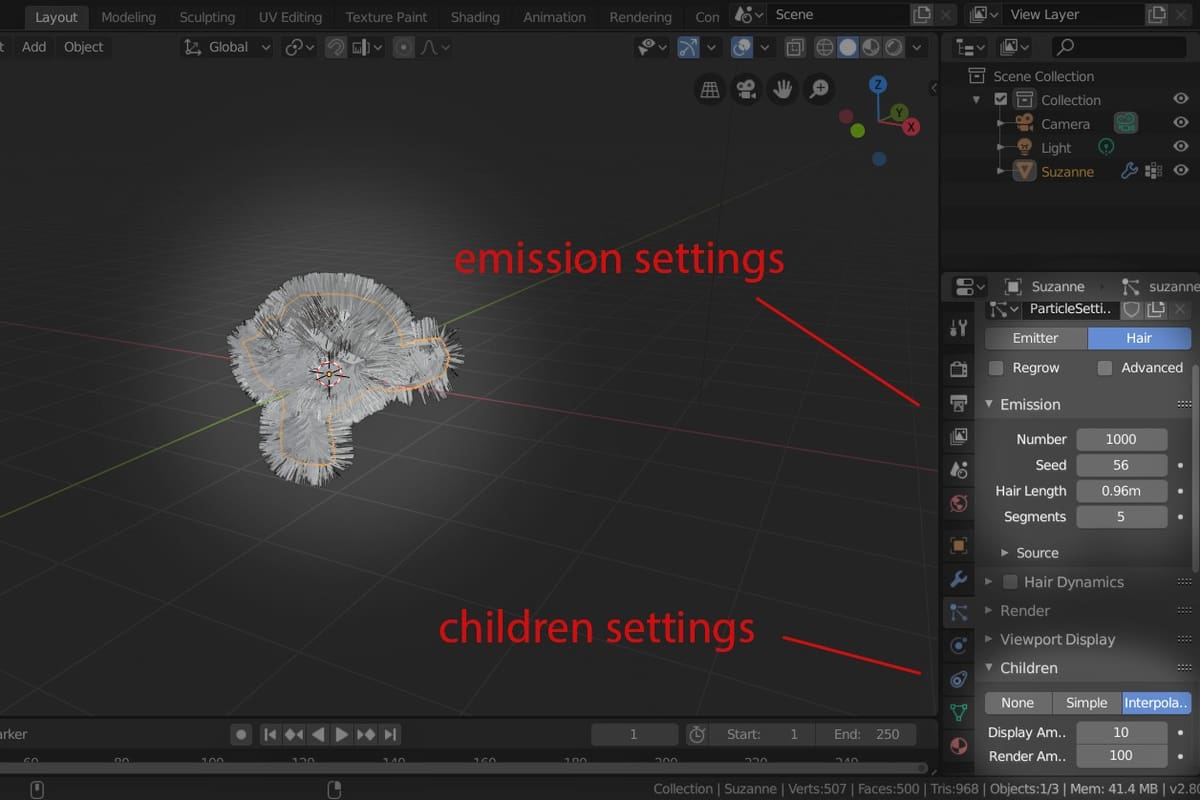
Task: Select the Simple children type
Action: click(x=1086, y=703)
